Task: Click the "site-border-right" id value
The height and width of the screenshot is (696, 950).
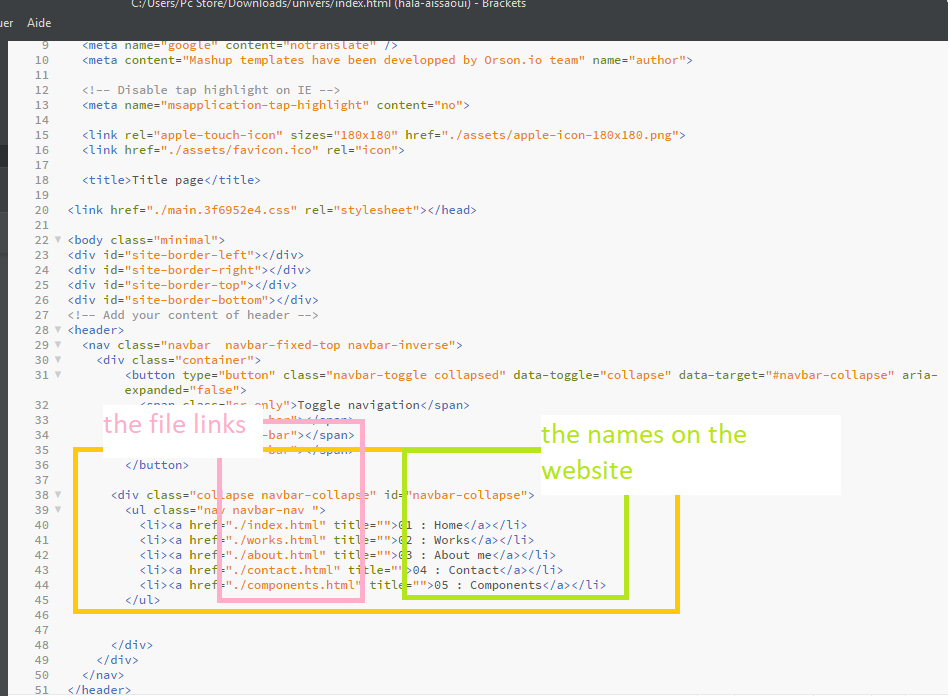Action: [193, 270]
